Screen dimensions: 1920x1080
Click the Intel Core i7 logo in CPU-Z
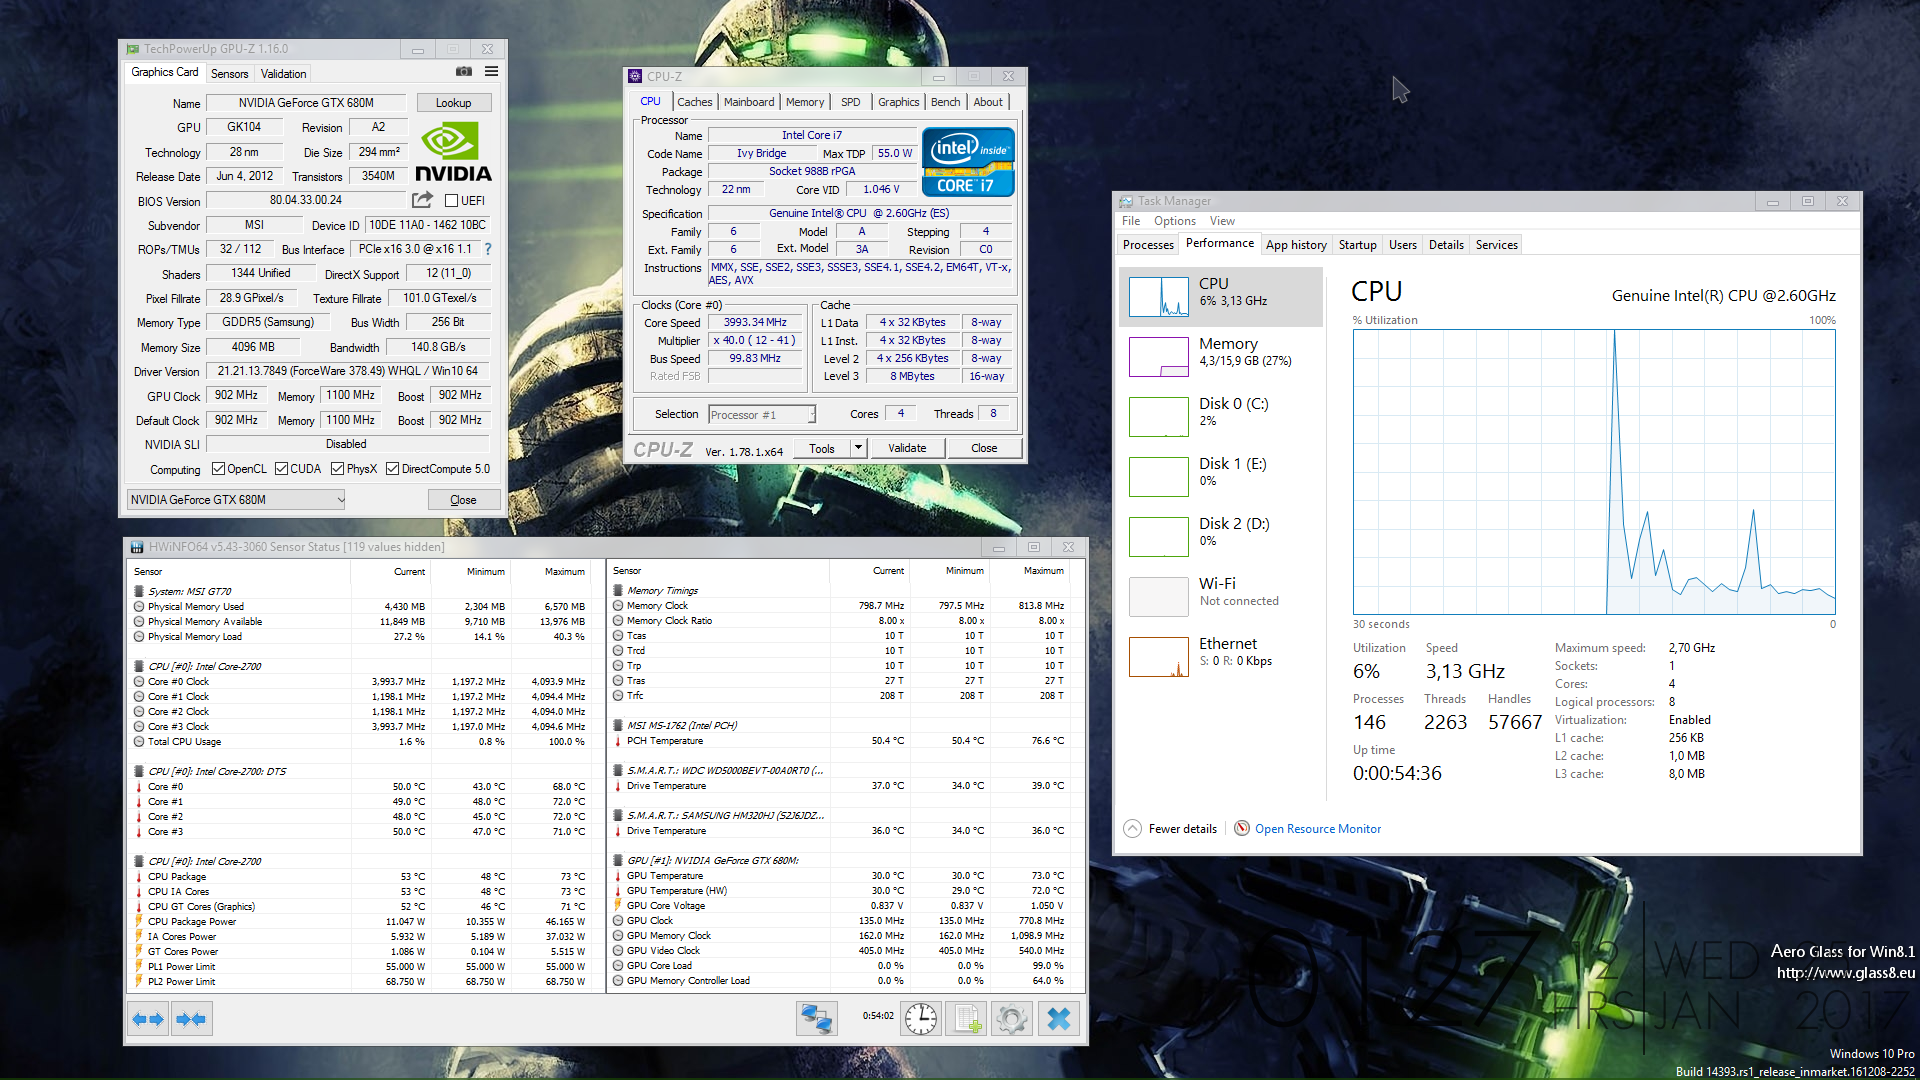pos(967,162)
